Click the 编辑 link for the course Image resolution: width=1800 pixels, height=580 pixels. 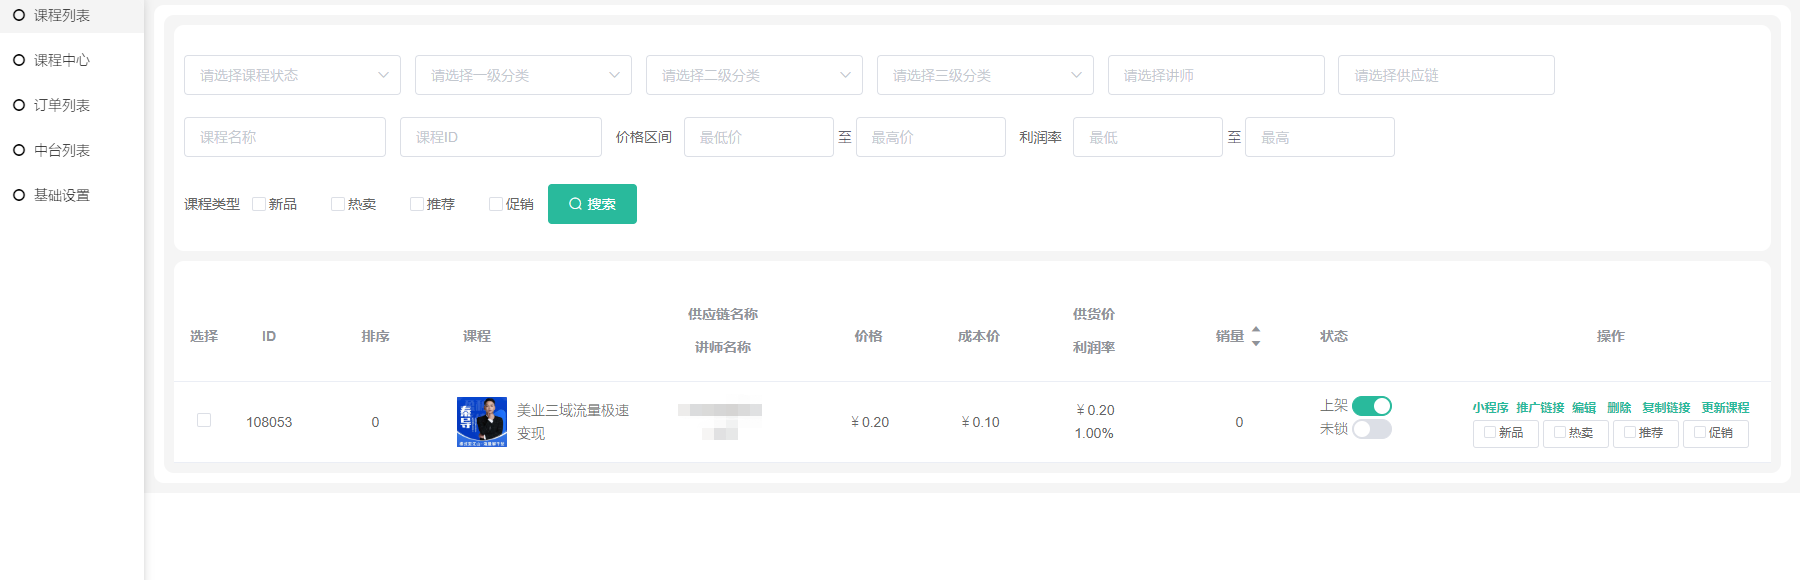[x=1584, y=408]
